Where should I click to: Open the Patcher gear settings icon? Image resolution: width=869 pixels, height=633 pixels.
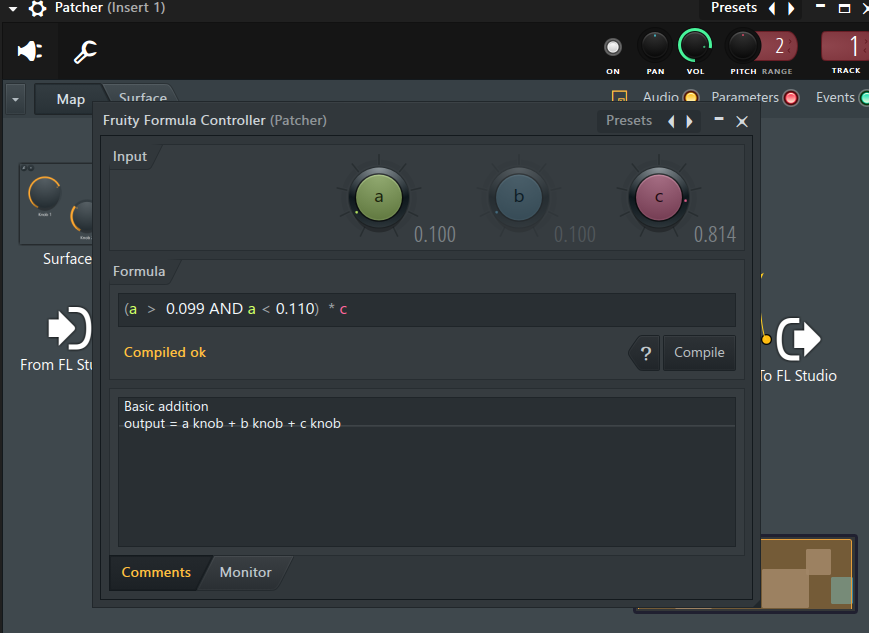pyautogui.click(x=37, y=8)
